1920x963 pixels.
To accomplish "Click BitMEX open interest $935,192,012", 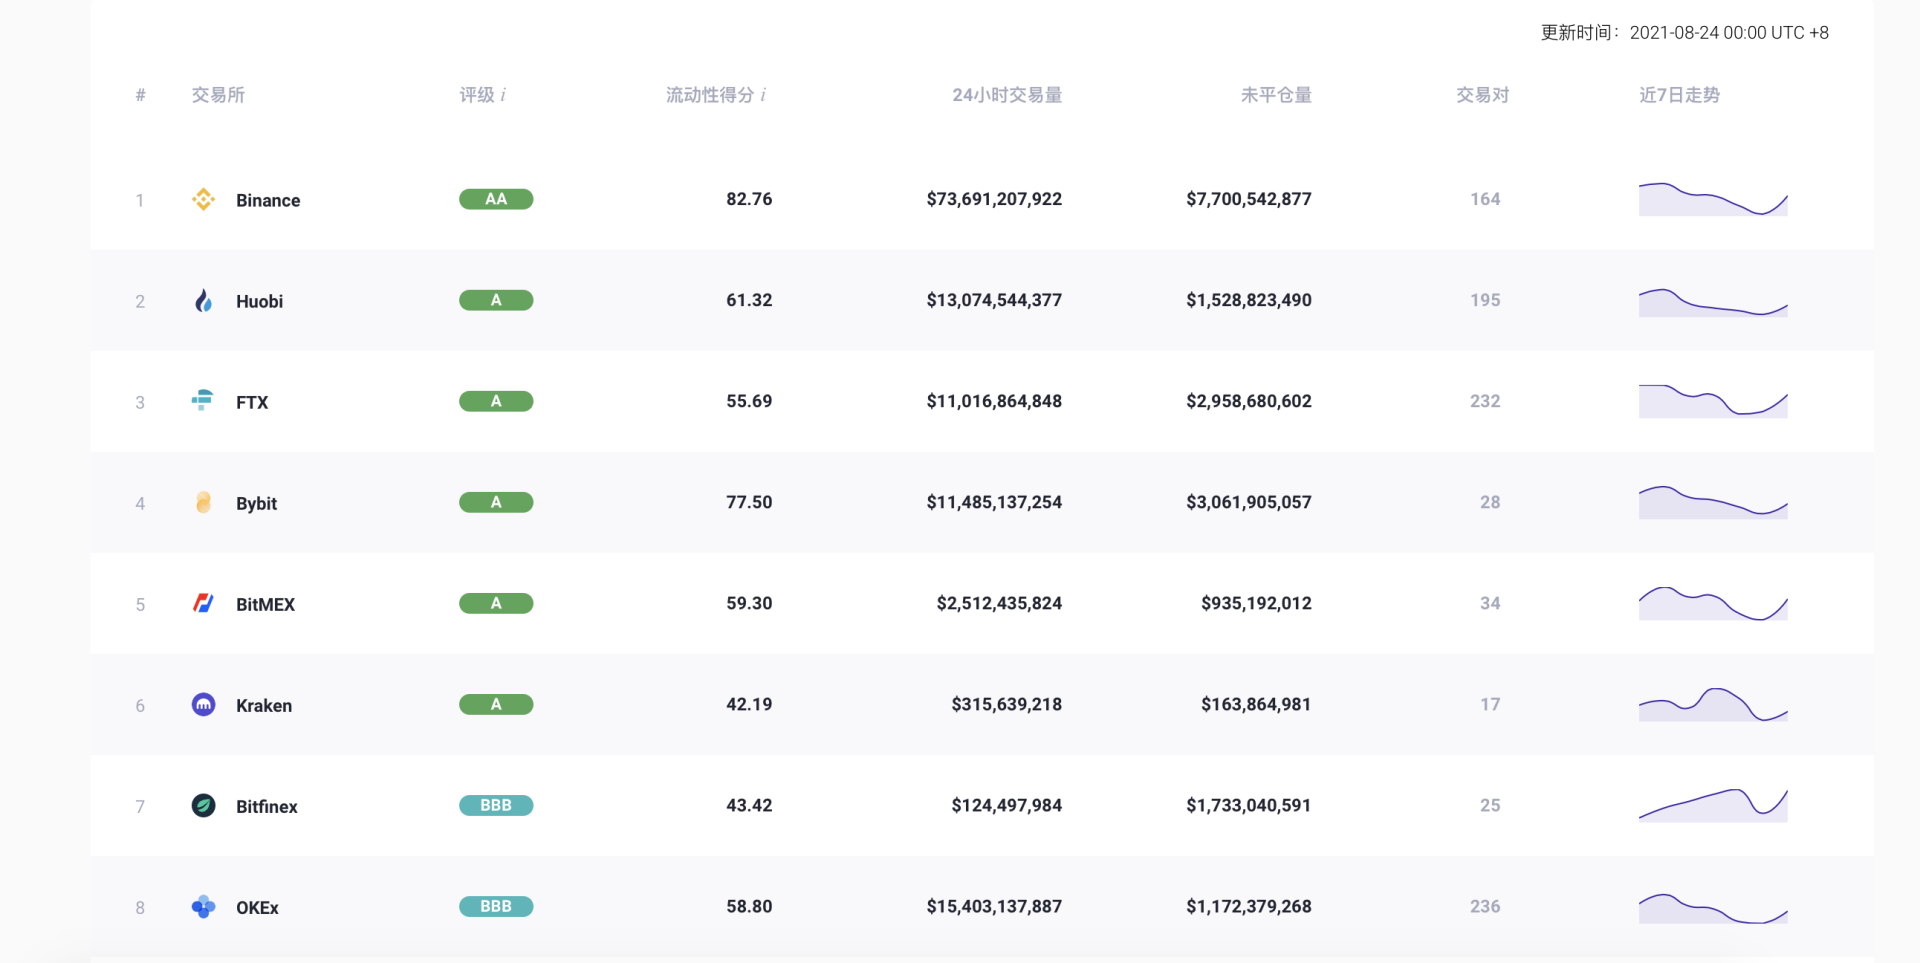I will point(1256,603).
